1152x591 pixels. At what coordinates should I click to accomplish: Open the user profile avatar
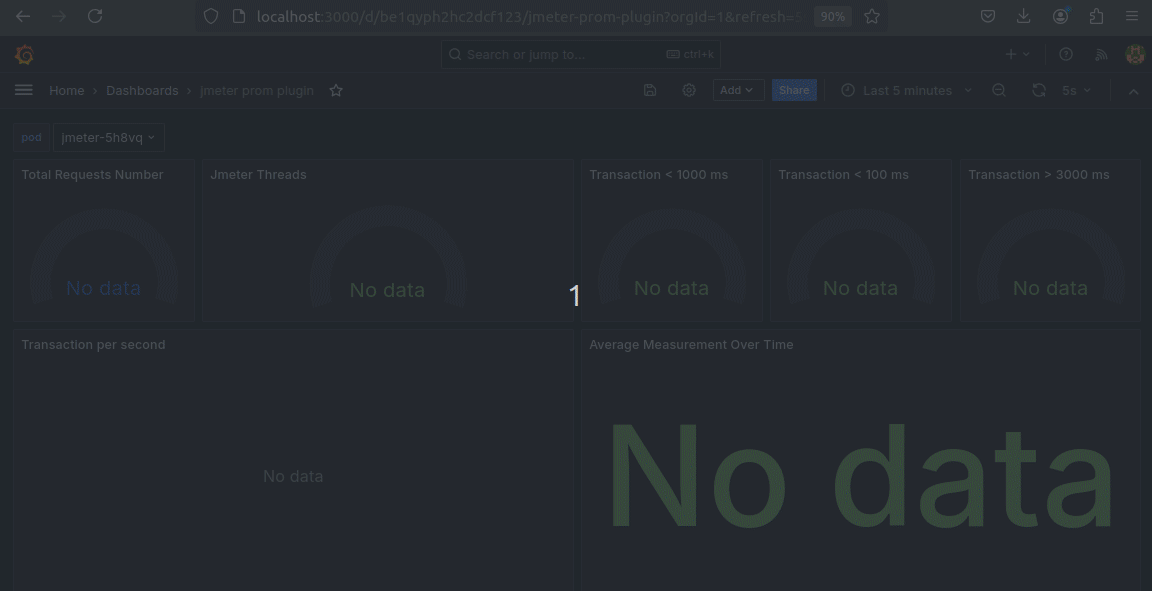click(x=1135, y=55)
